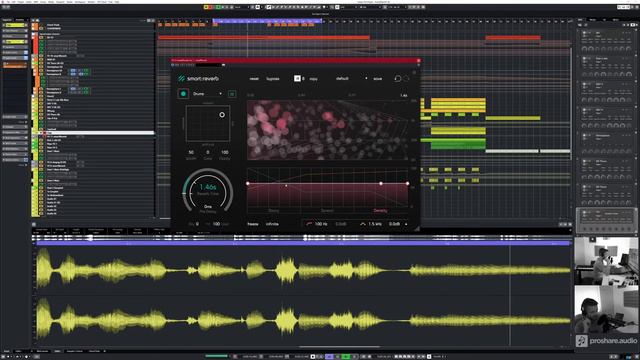Click the undo arrow in smart:reverb header
Image resolution: width=640 pixels, height=360 pixels.
click(x=398, y=78)
